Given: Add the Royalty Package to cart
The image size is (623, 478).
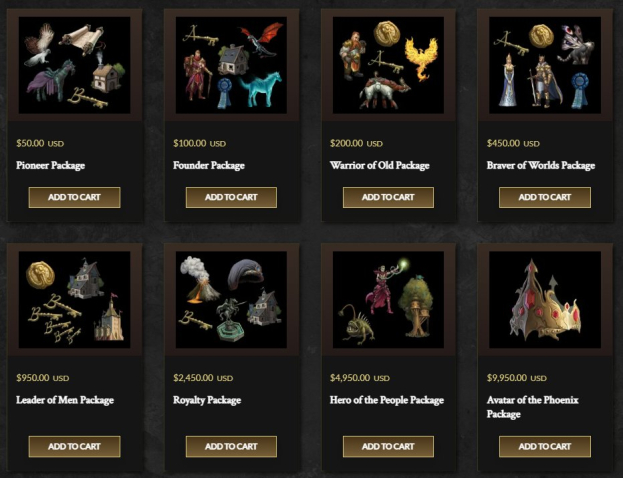Looking at the screenshot, I should (x=231, y=447).
